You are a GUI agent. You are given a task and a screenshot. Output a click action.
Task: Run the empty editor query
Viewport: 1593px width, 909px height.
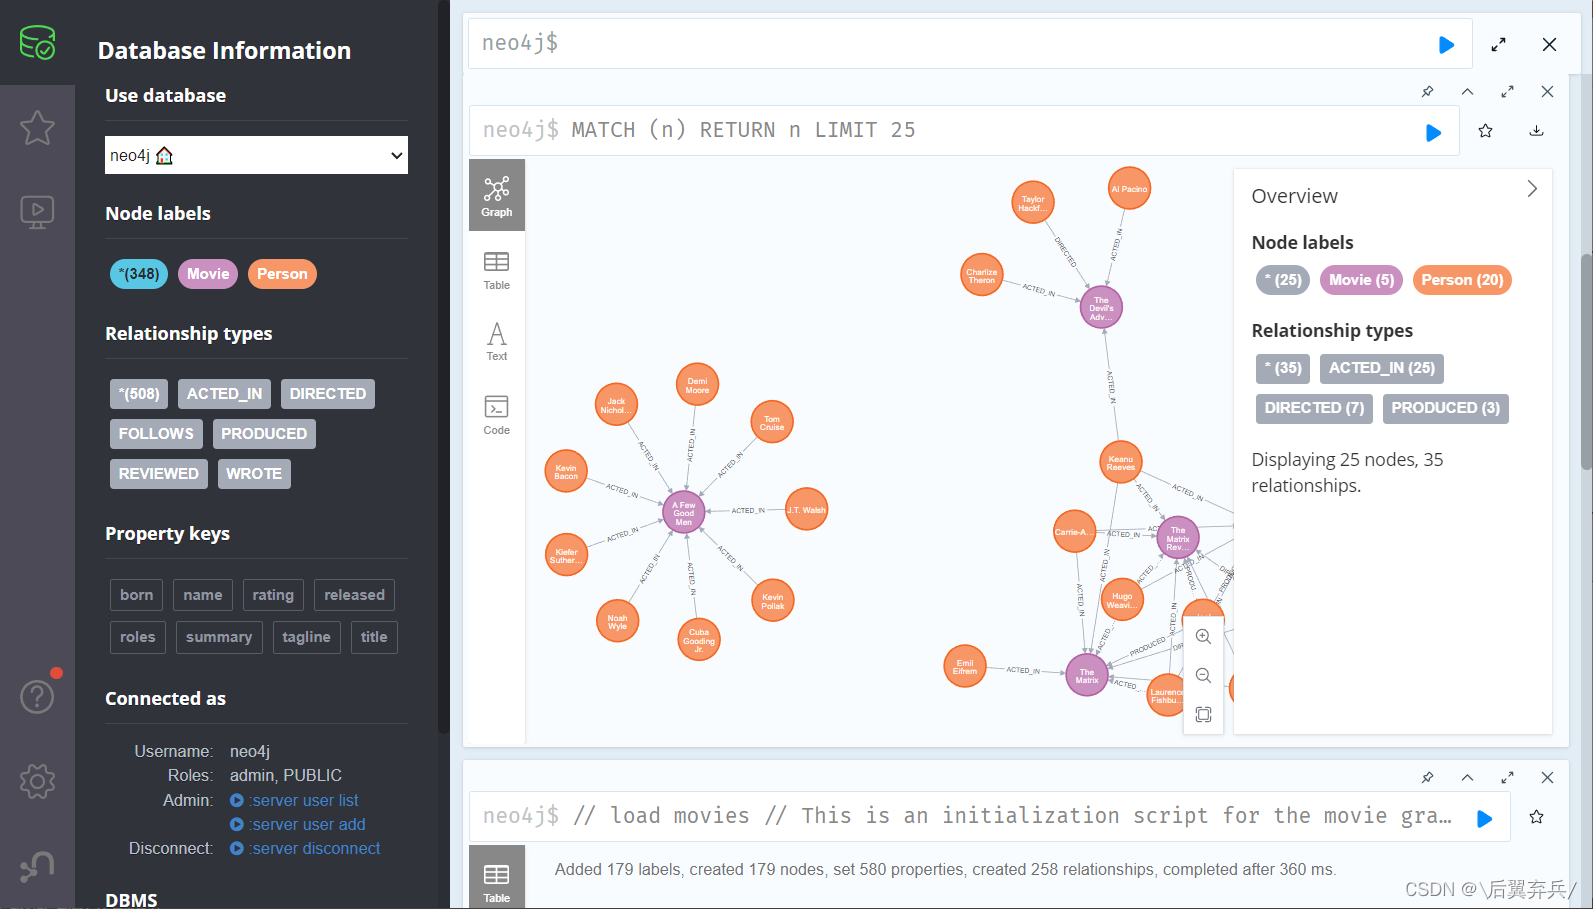tap(1446, 44)
